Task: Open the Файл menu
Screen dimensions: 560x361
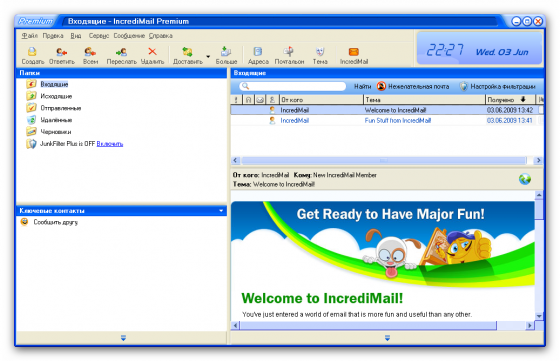Action: point(30,36)
